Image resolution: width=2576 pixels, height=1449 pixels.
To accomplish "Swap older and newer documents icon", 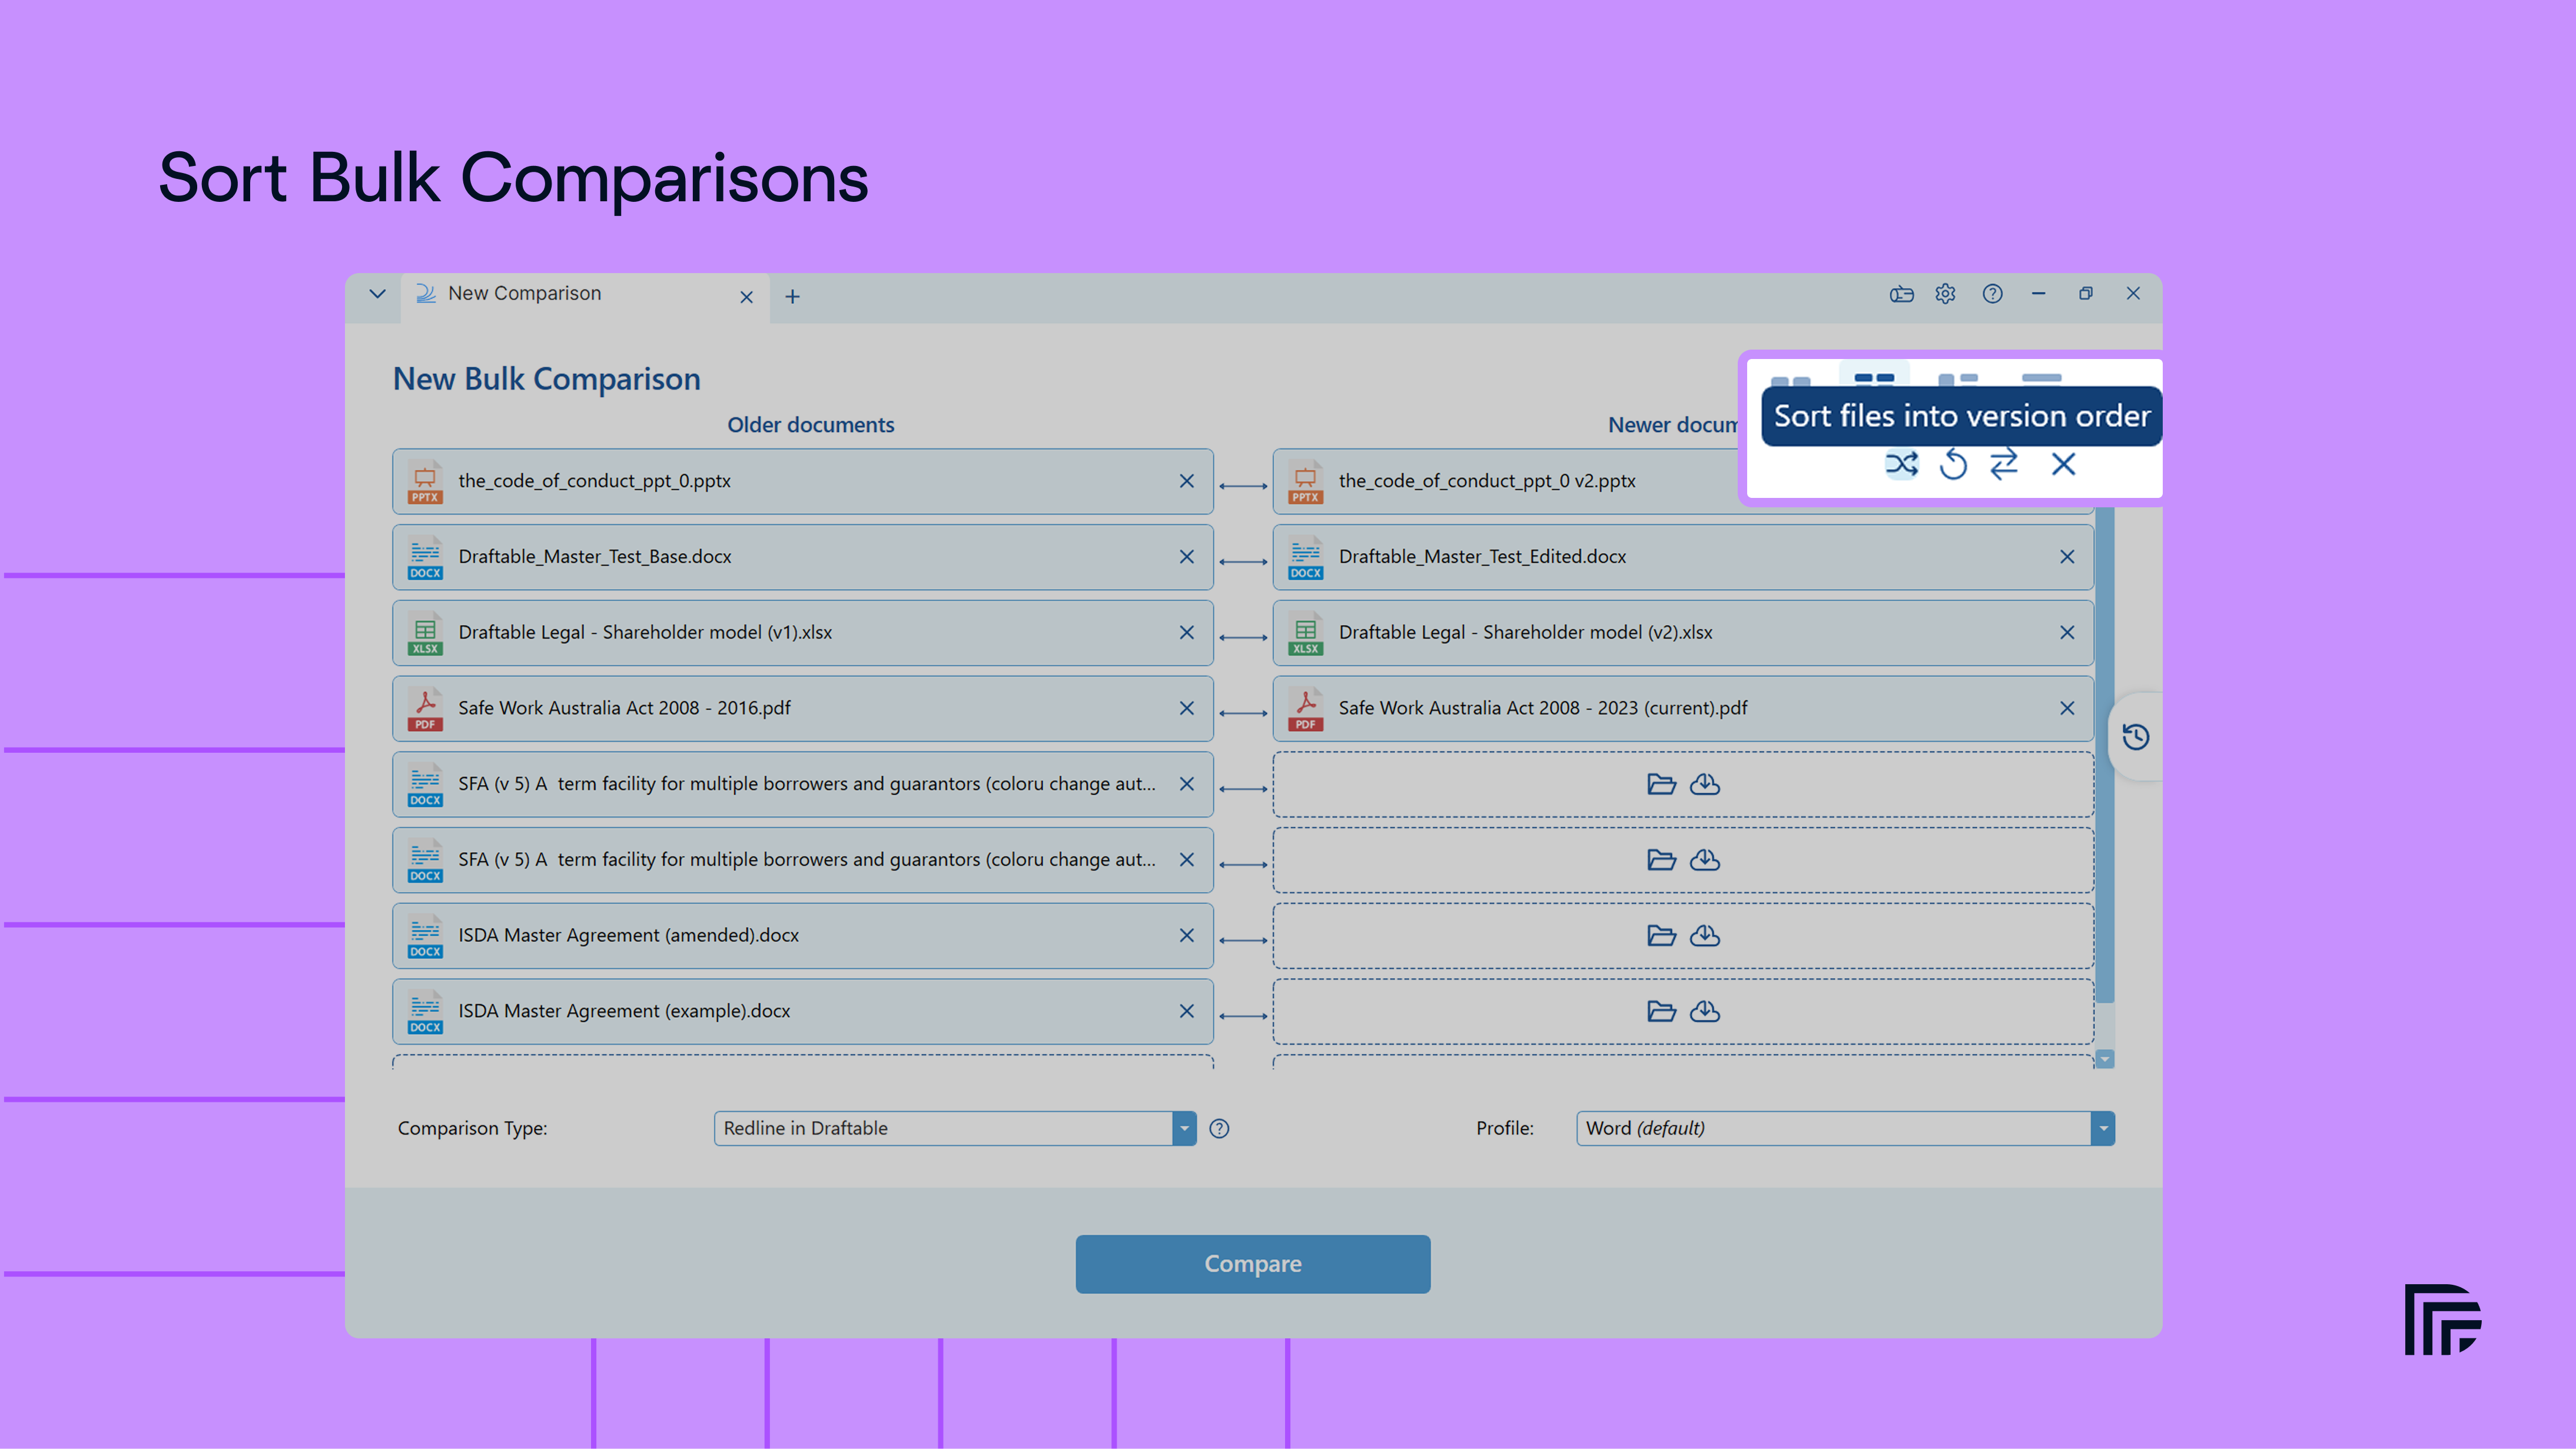I will pyautogui.click(x=2004, y=464).
